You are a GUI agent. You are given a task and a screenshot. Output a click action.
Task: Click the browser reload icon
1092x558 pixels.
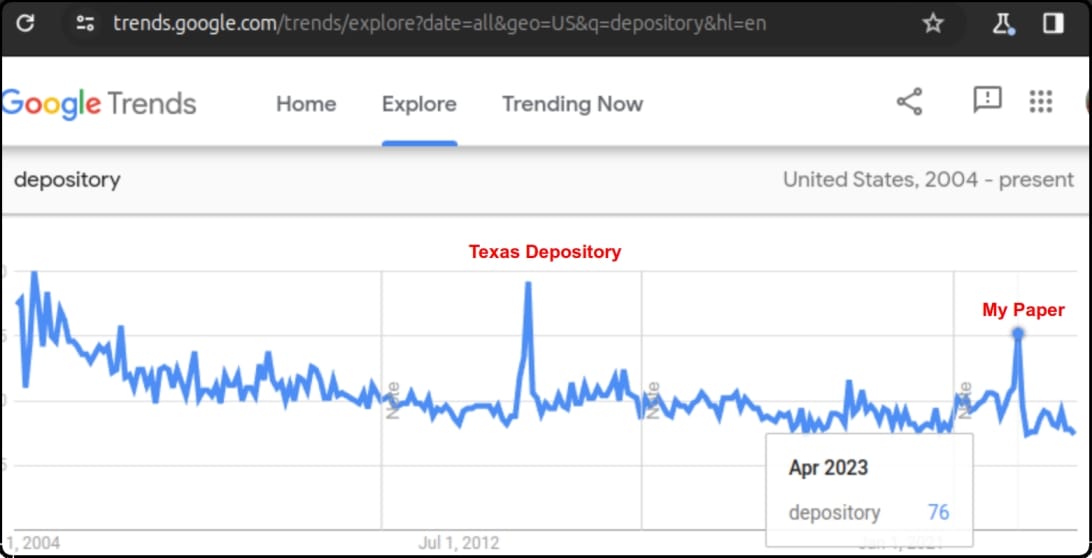(x=25, y=23)
